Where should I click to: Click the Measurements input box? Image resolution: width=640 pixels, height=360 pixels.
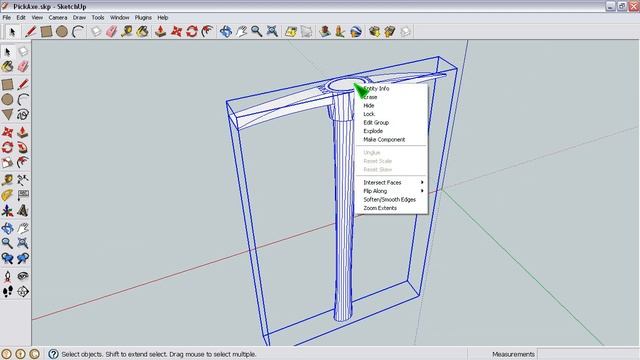588,354
